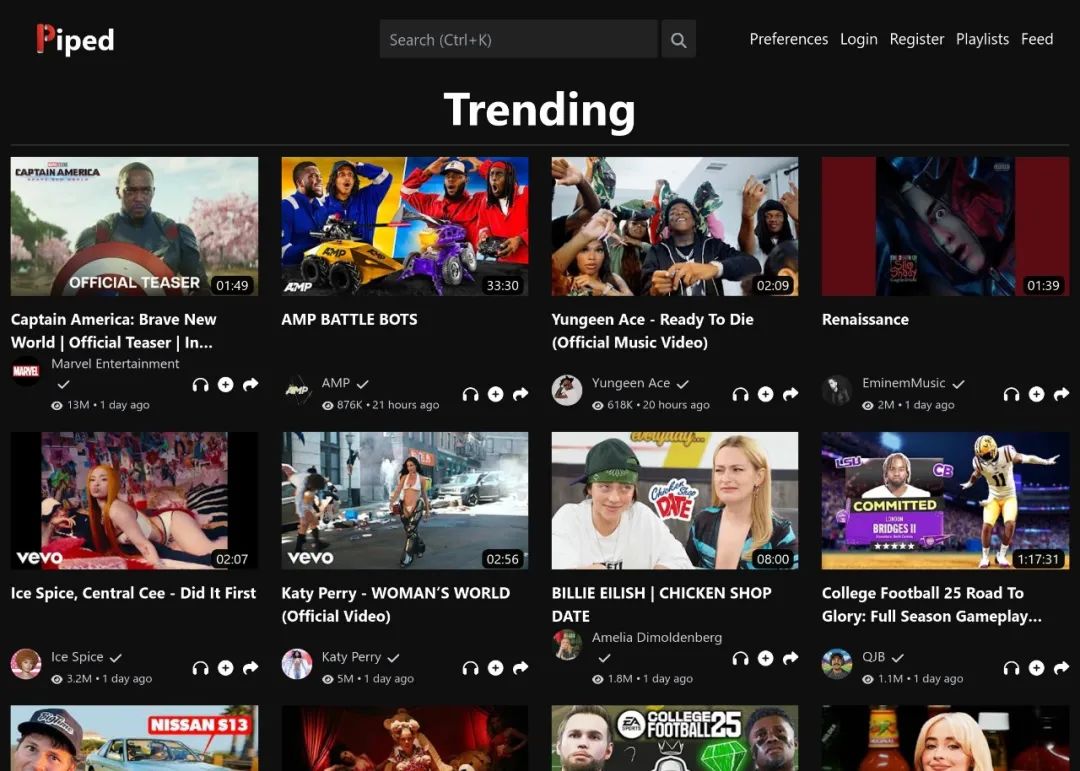Viewport: 1080px width, 771px height.
Task: Open Ice Spice channel name link
Action: point(76,657)
